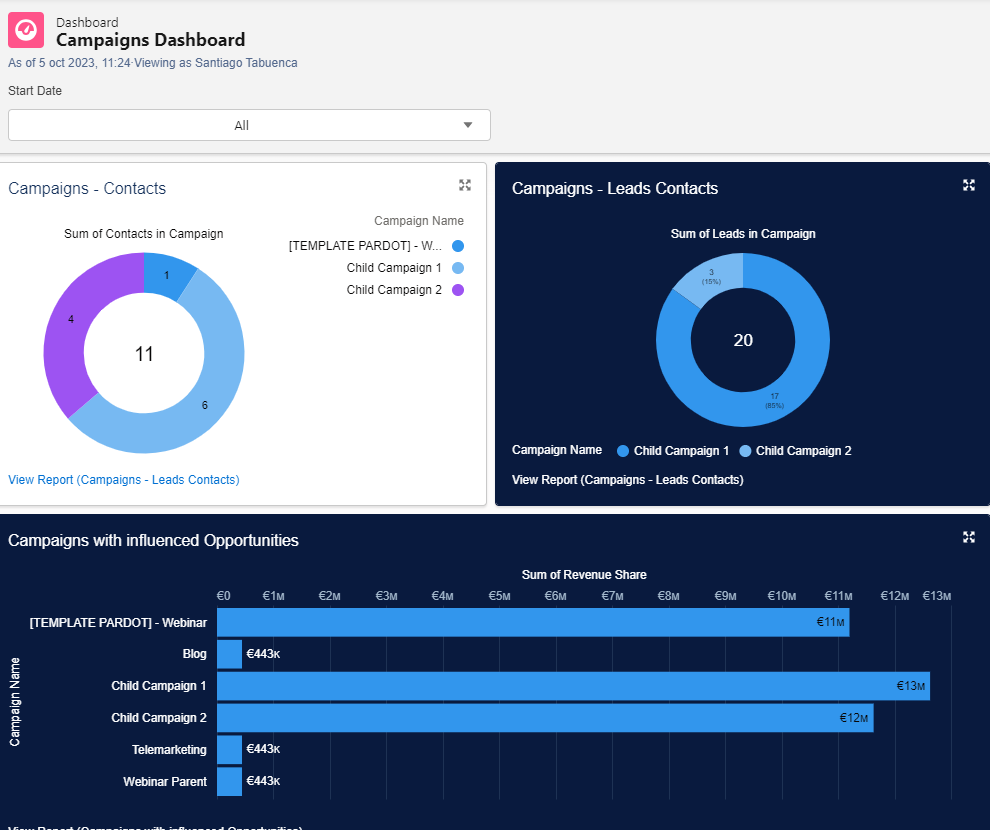Click the Telemarketing axis label
The height and width of the screenshot is (830, 990).
[169, 750]
